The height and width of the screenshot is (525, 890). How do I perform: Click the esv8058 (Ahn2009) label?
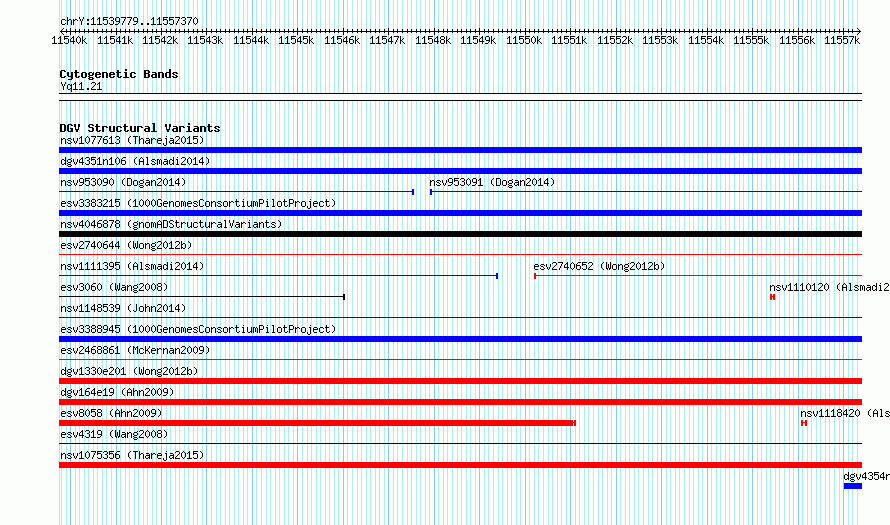pos(111,413)
